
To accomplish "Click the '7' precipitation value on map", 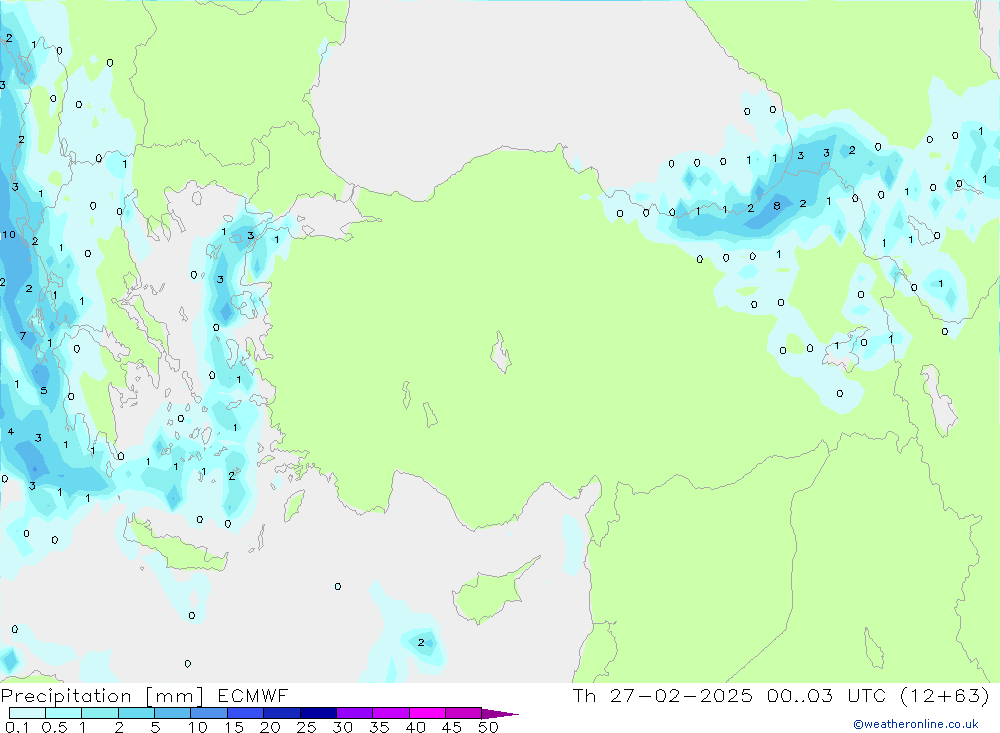I will [x=23, y=336].
